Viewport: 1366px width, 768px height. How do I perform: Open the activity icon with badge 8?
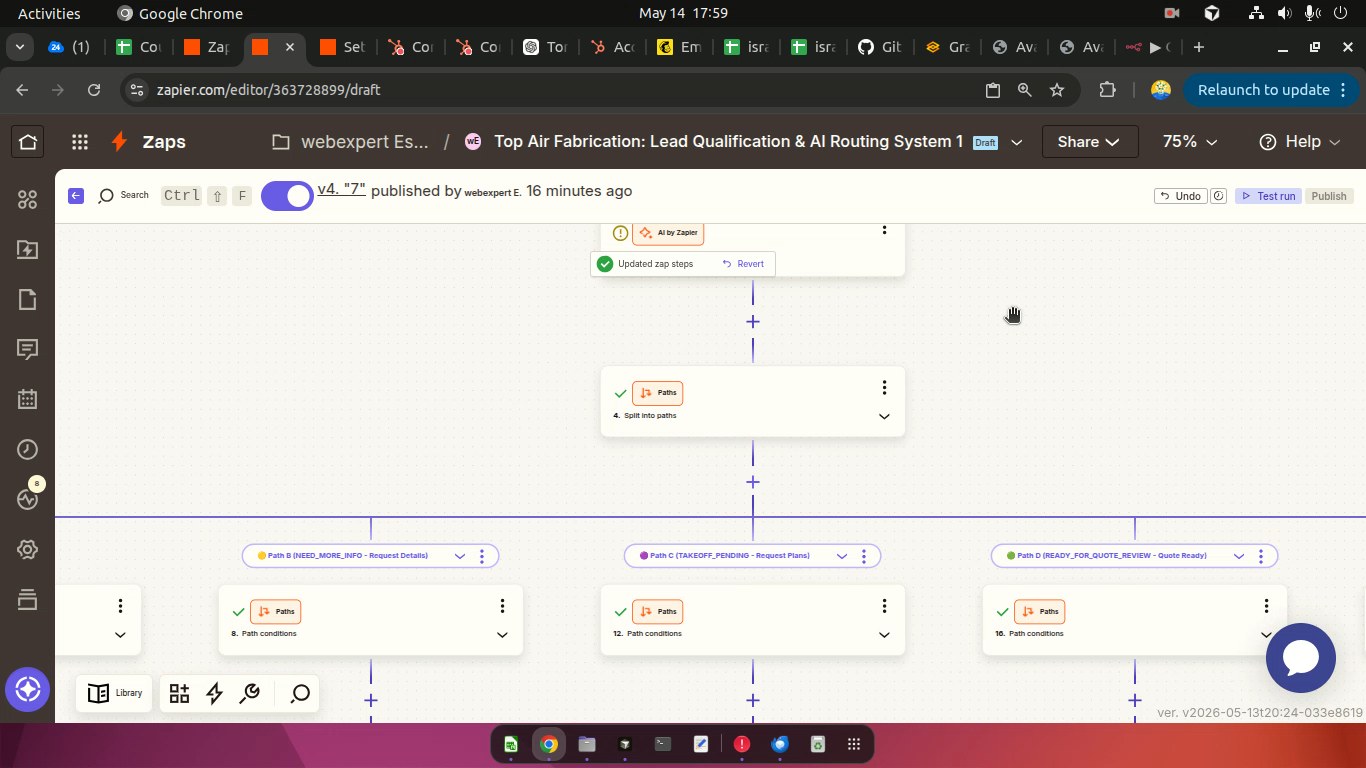pyautogui.click(x=28, y=499)
